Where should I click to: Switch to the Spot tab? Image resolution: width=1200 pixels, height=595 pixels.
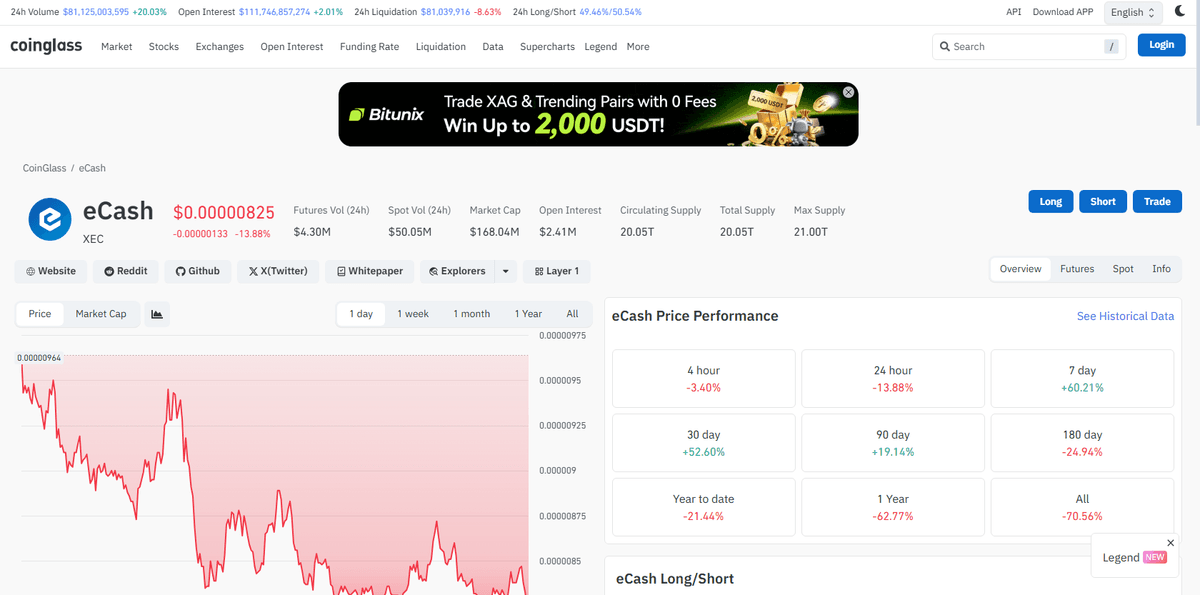[1123, 269]
